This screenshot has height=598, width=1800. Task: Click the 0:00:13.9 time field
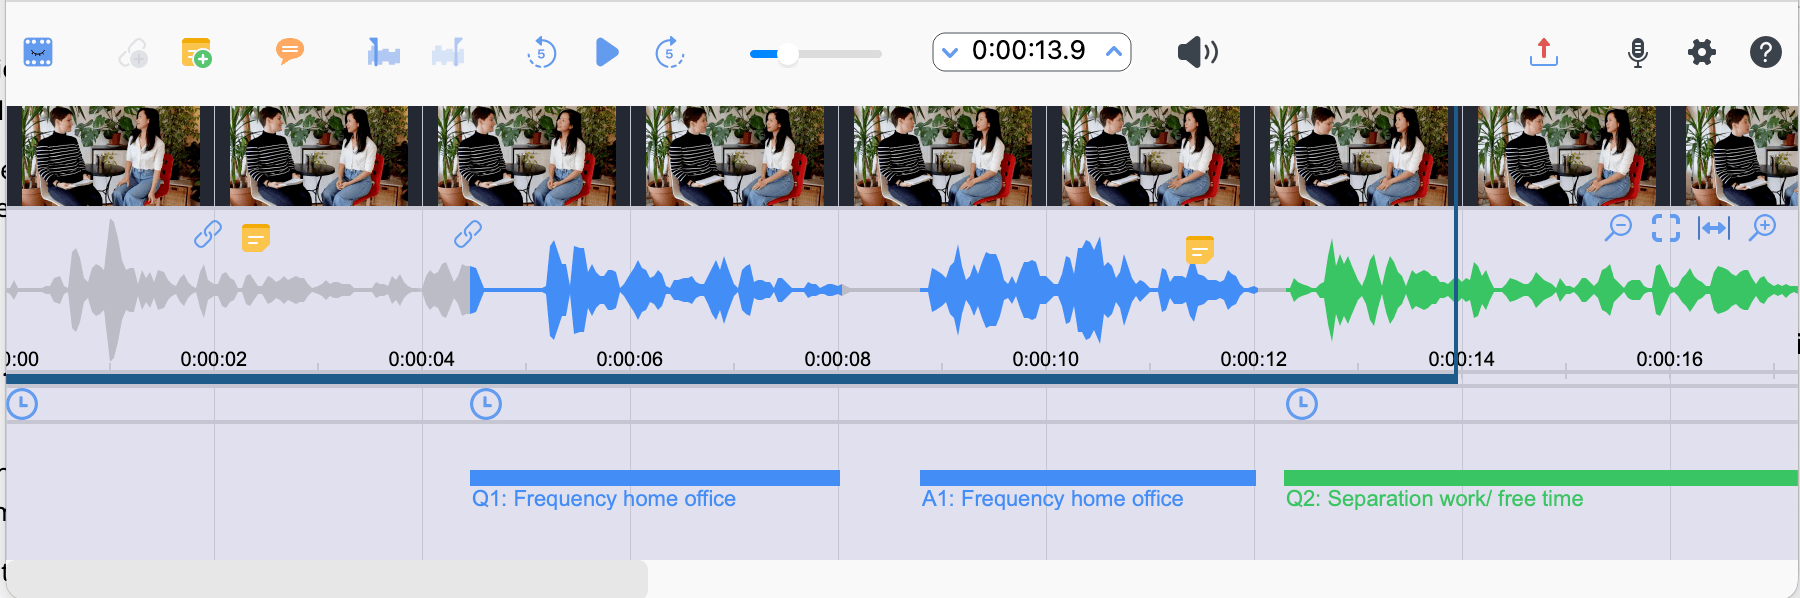pos(1029,51)
